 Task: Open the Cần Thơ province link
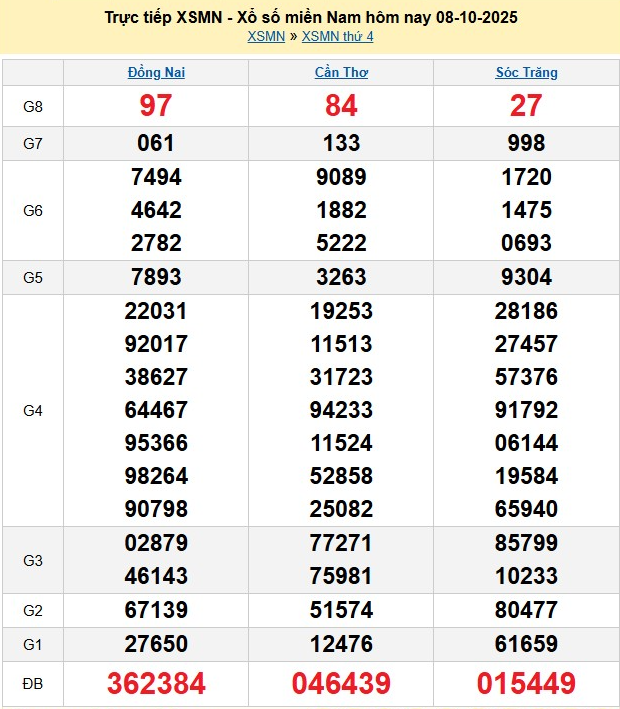[341, 72]
